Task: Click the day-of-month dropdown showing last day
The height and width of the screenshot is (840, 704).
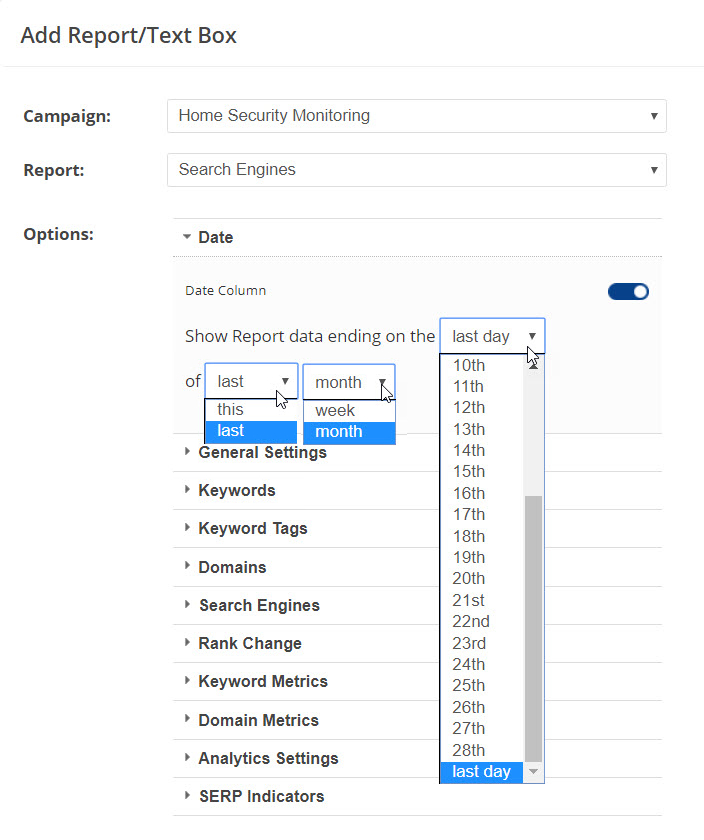Action: [x=492, y=337]
